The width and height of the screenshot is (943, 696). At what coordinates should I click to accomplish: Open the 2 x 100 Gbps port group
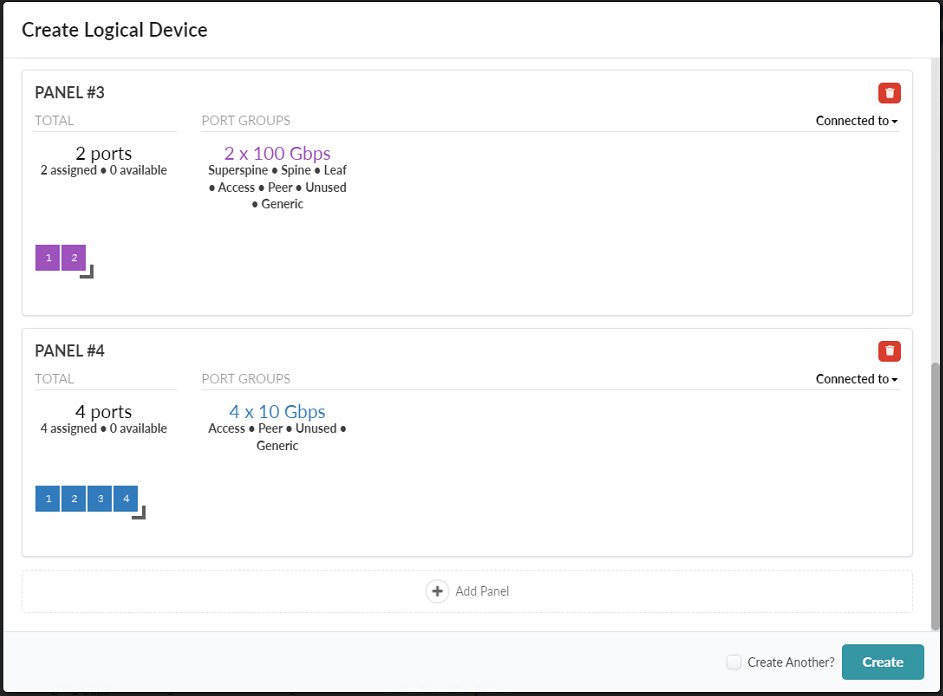click(277, 154)
